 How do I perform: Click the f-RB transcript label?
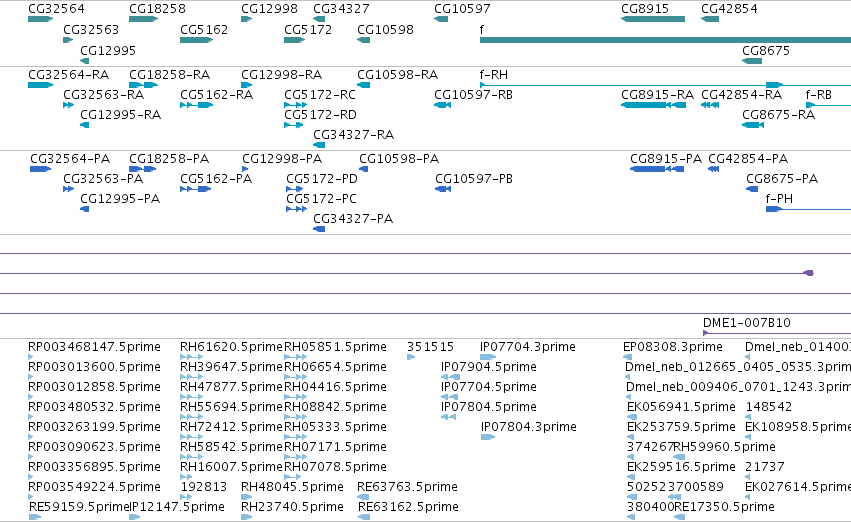pyautogui.click(x=818, y=95)
